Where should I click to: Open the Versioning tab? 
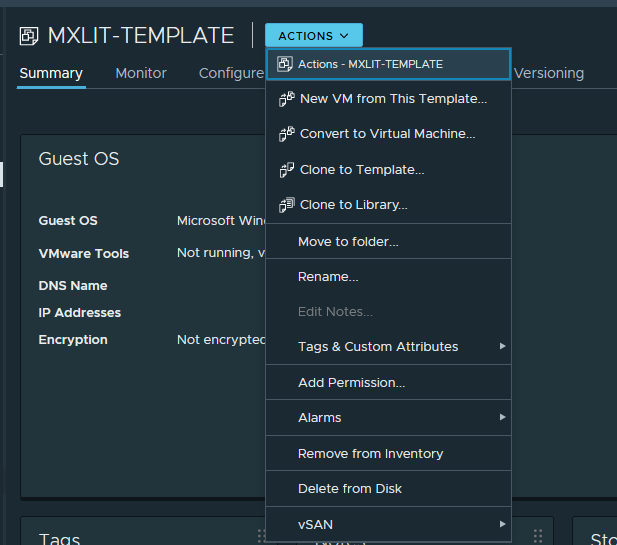548,73
